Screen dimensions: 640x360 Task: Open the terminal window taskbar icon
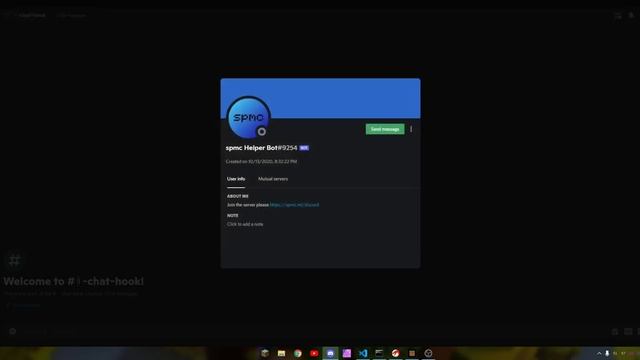click(379, 353)
